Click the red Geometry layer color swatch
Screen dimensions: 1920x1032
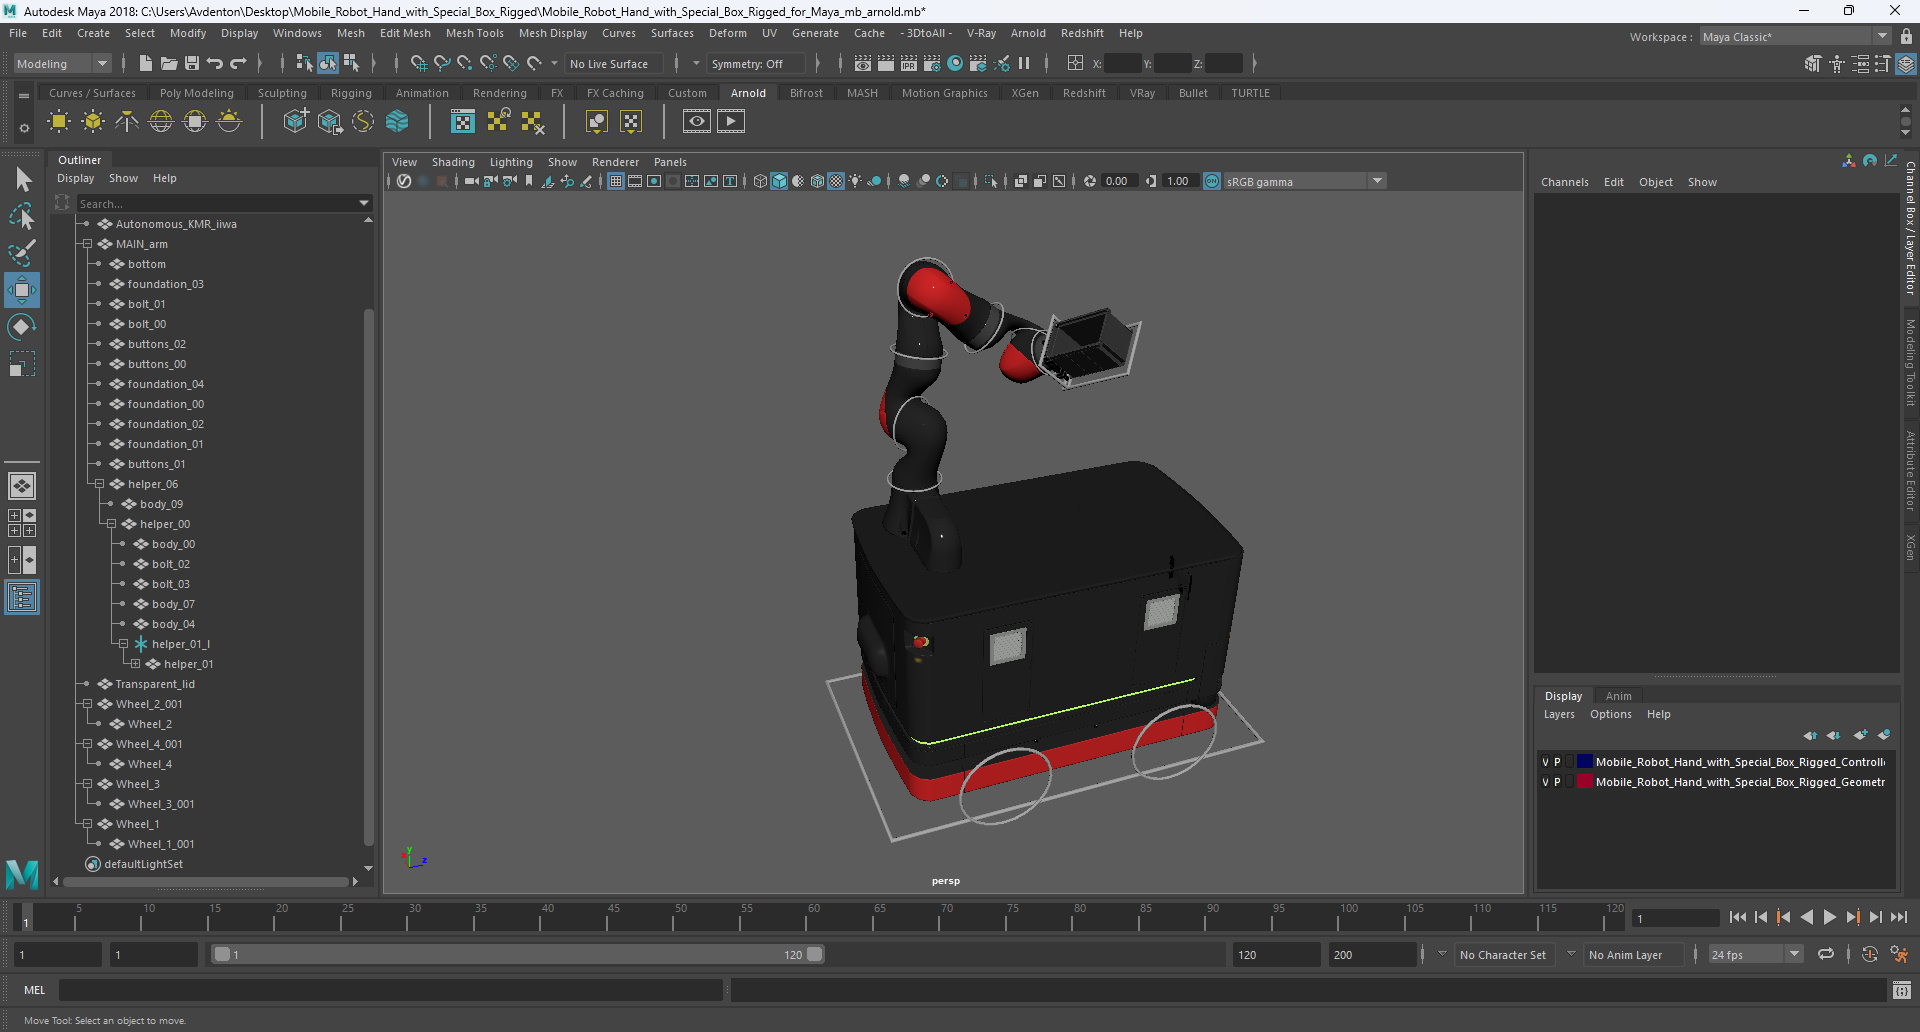coord(1585,782)
